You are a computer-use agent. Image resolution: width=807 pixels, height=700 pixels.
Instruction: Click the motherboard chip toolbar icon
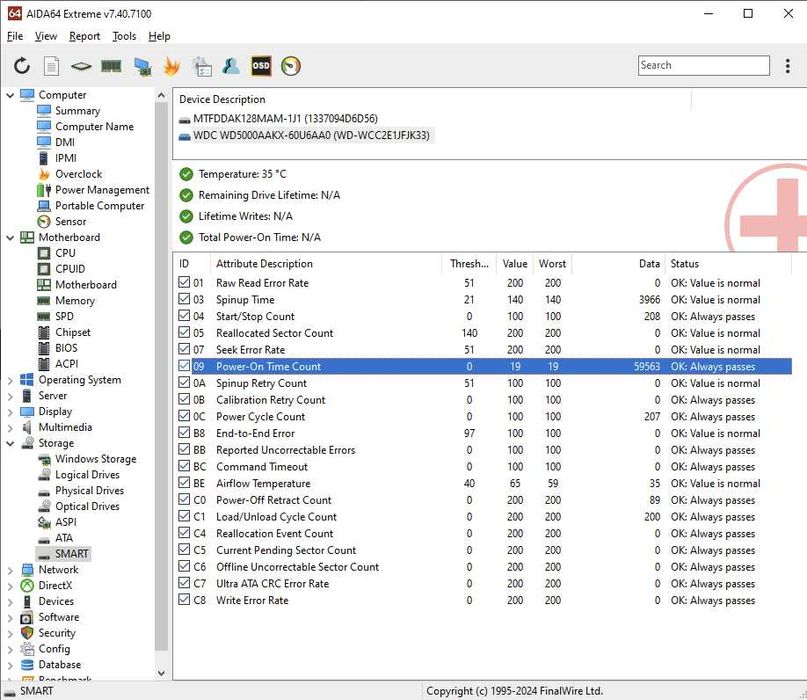coord(81,66)
